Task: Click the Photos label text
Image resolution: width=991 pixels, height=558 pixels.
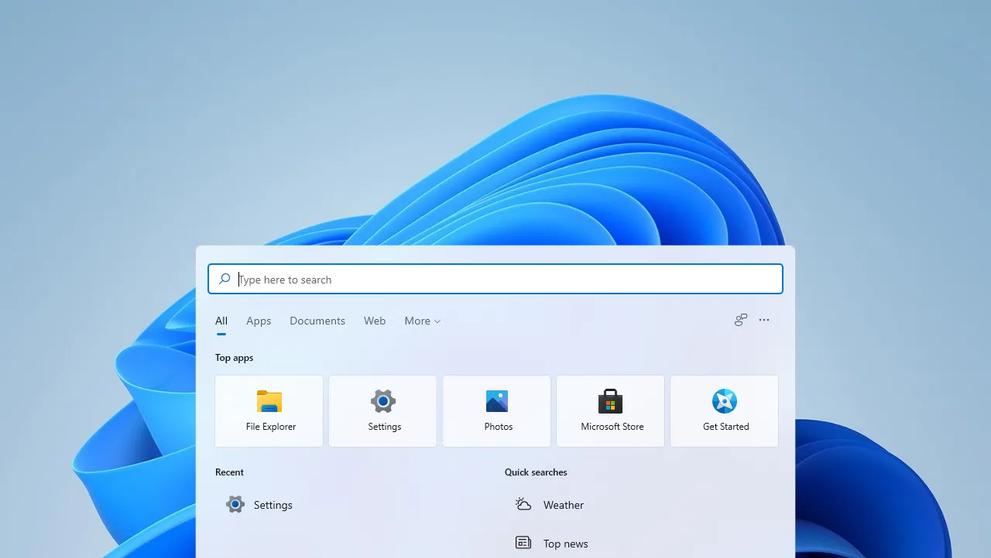Action: tap(498, 427)
